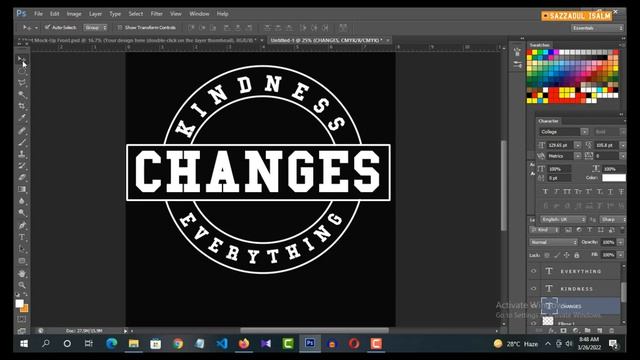Open the Sharp anti-aliasing dropdown
Image resolution: width=640 pixels, height=360 pixels.
[x=612, y=220]
